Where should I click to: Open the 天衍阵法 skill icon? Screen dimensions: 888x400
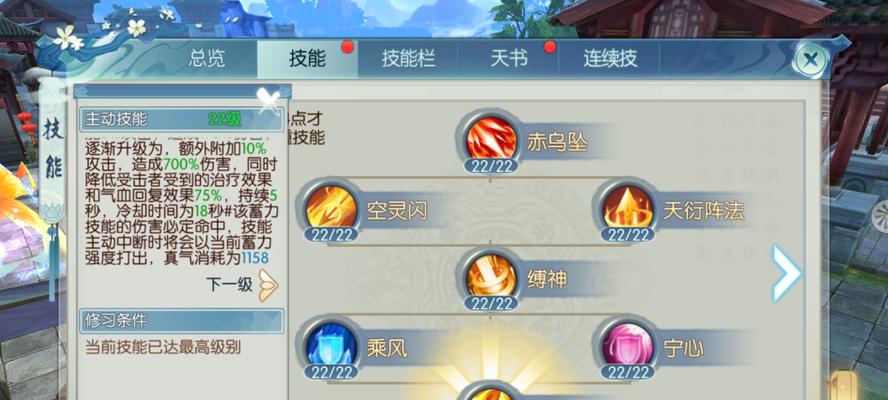627,209
